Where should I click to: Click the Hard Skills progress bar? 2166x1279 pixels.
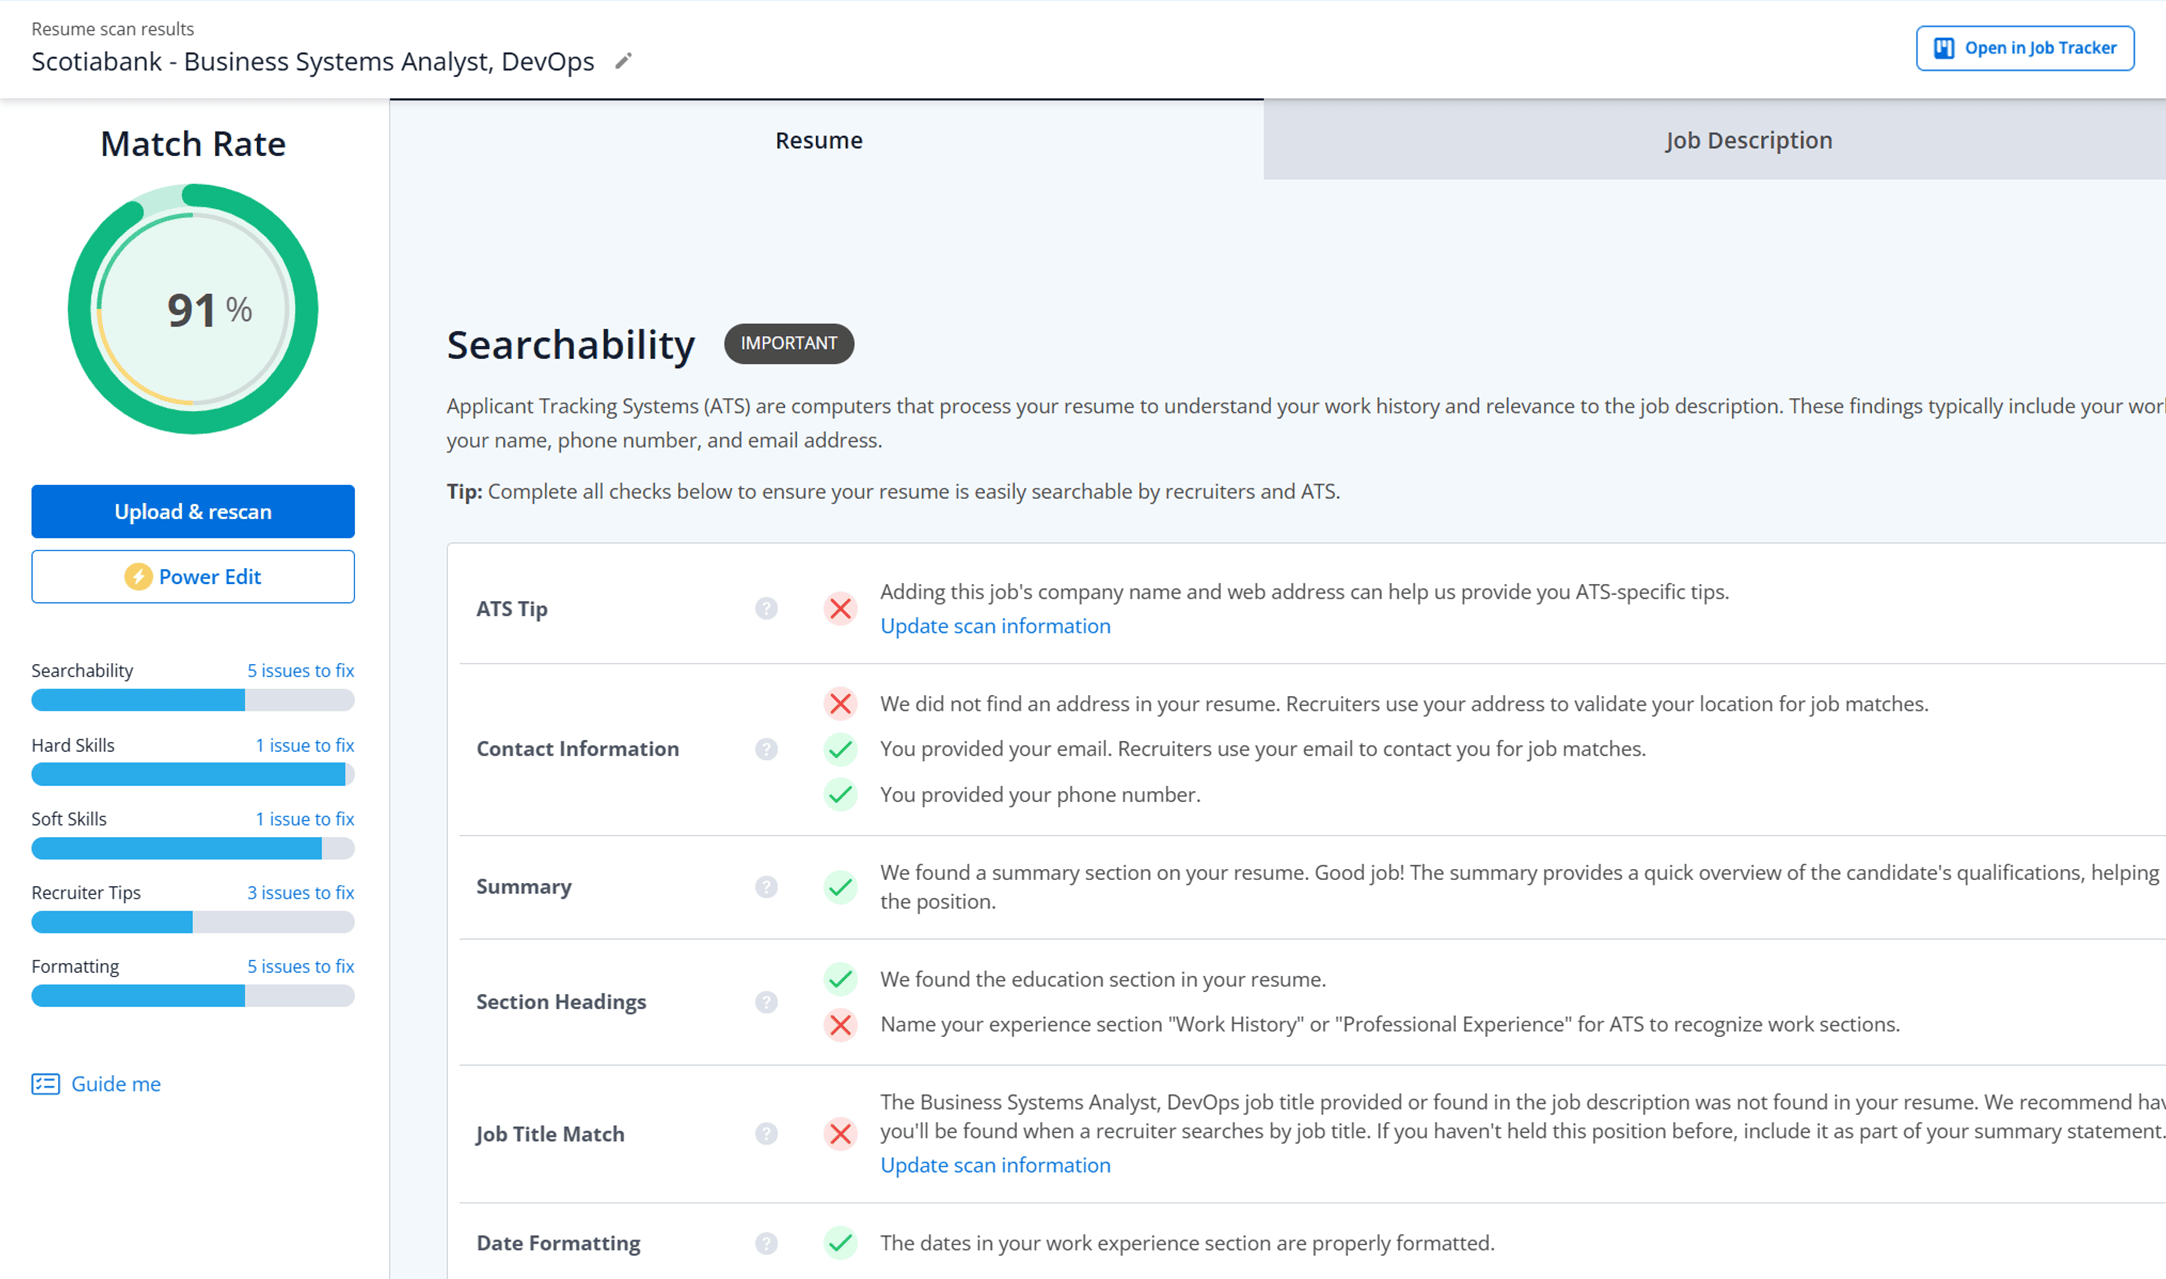tap(193, 774)
